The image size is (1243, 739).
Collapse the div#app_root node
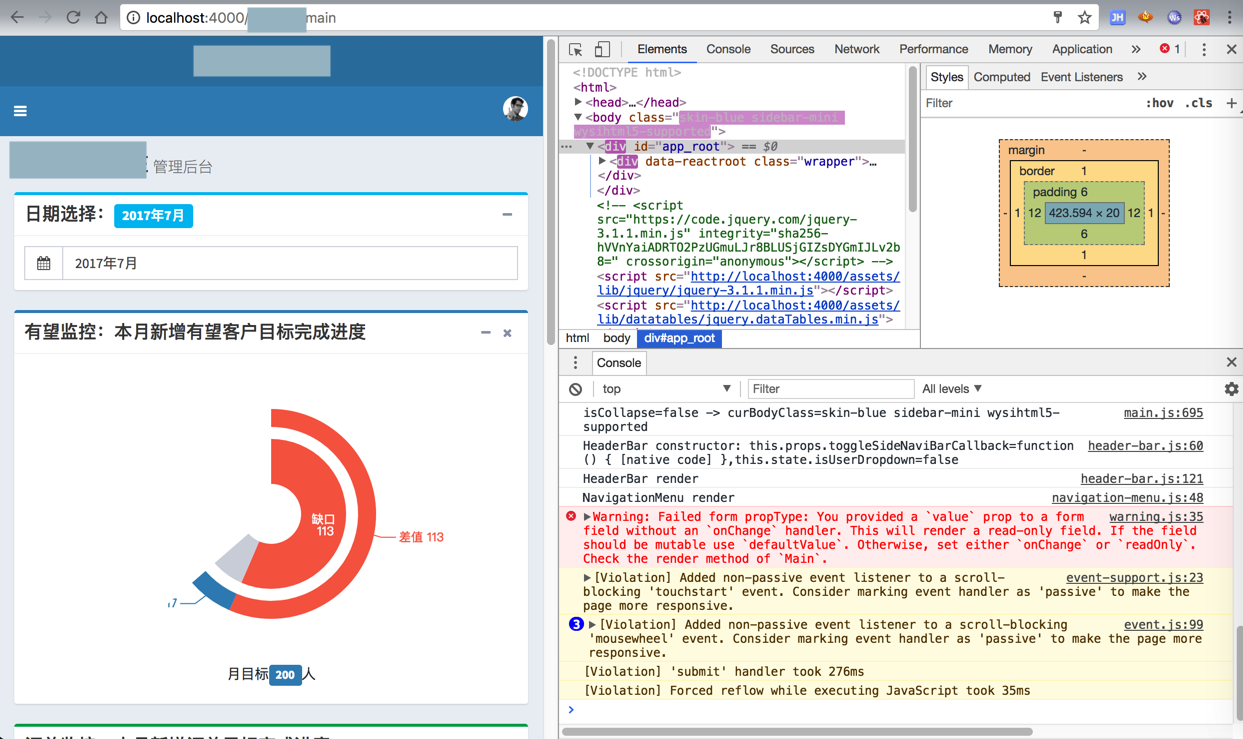pos(590,146)
